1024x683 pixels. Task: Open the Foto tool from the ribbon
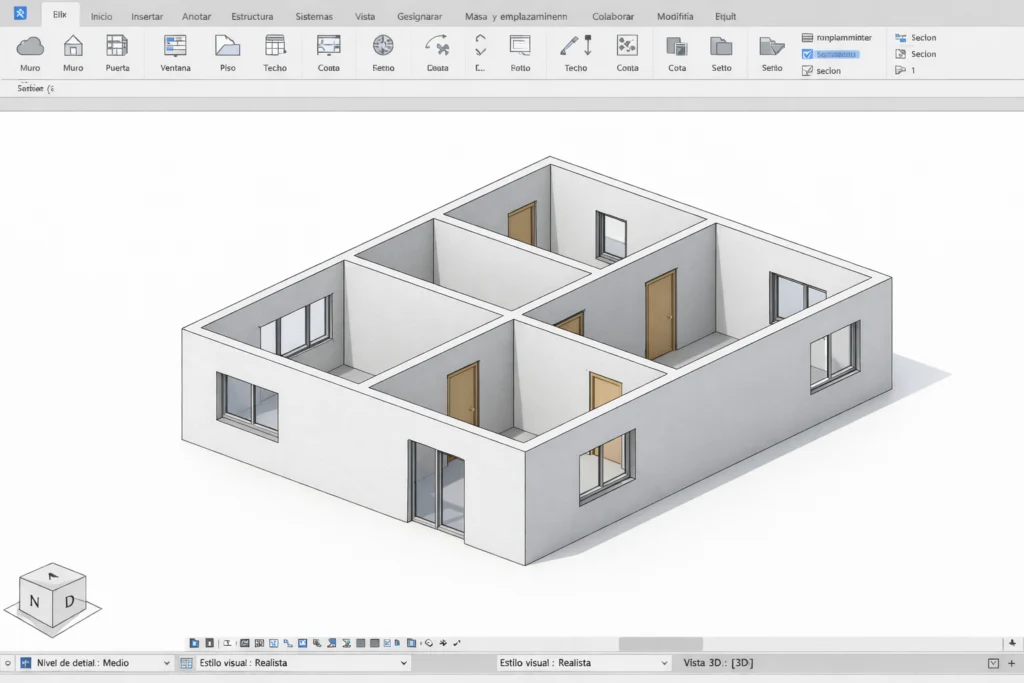tap(520, 52)
